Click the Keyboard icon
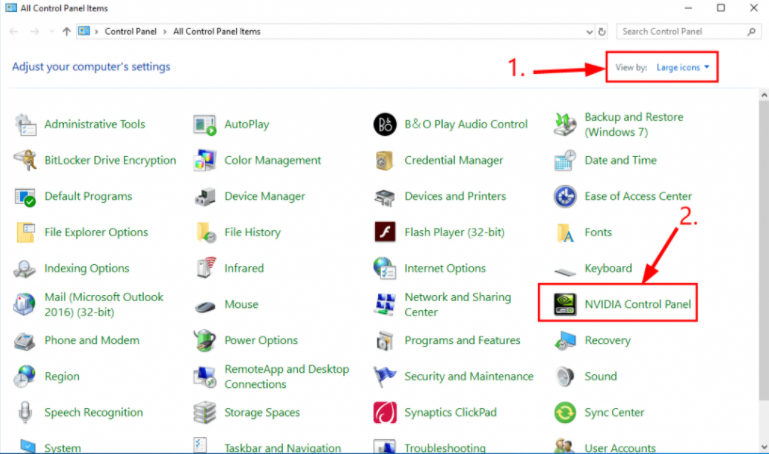 click(565, 271)
